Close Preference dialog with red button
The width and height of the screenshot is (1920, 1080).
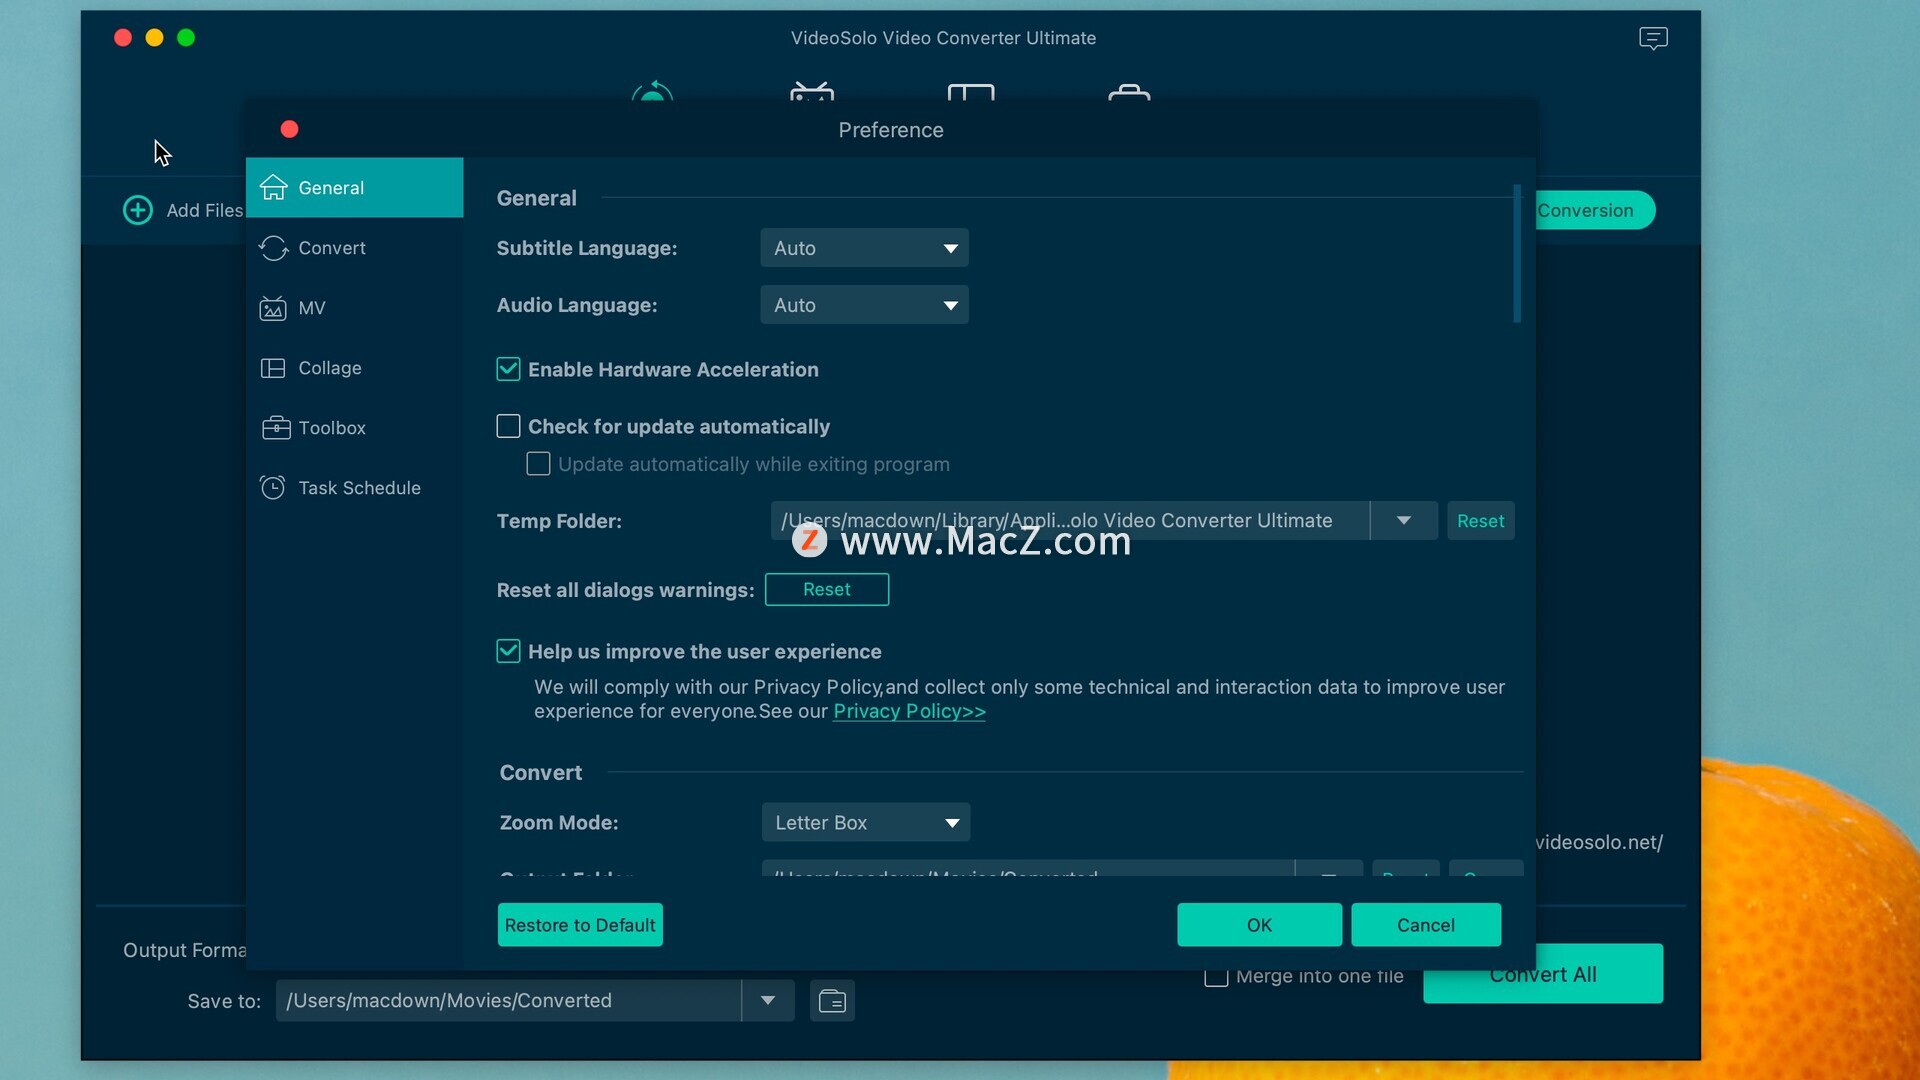coord(290,129)
